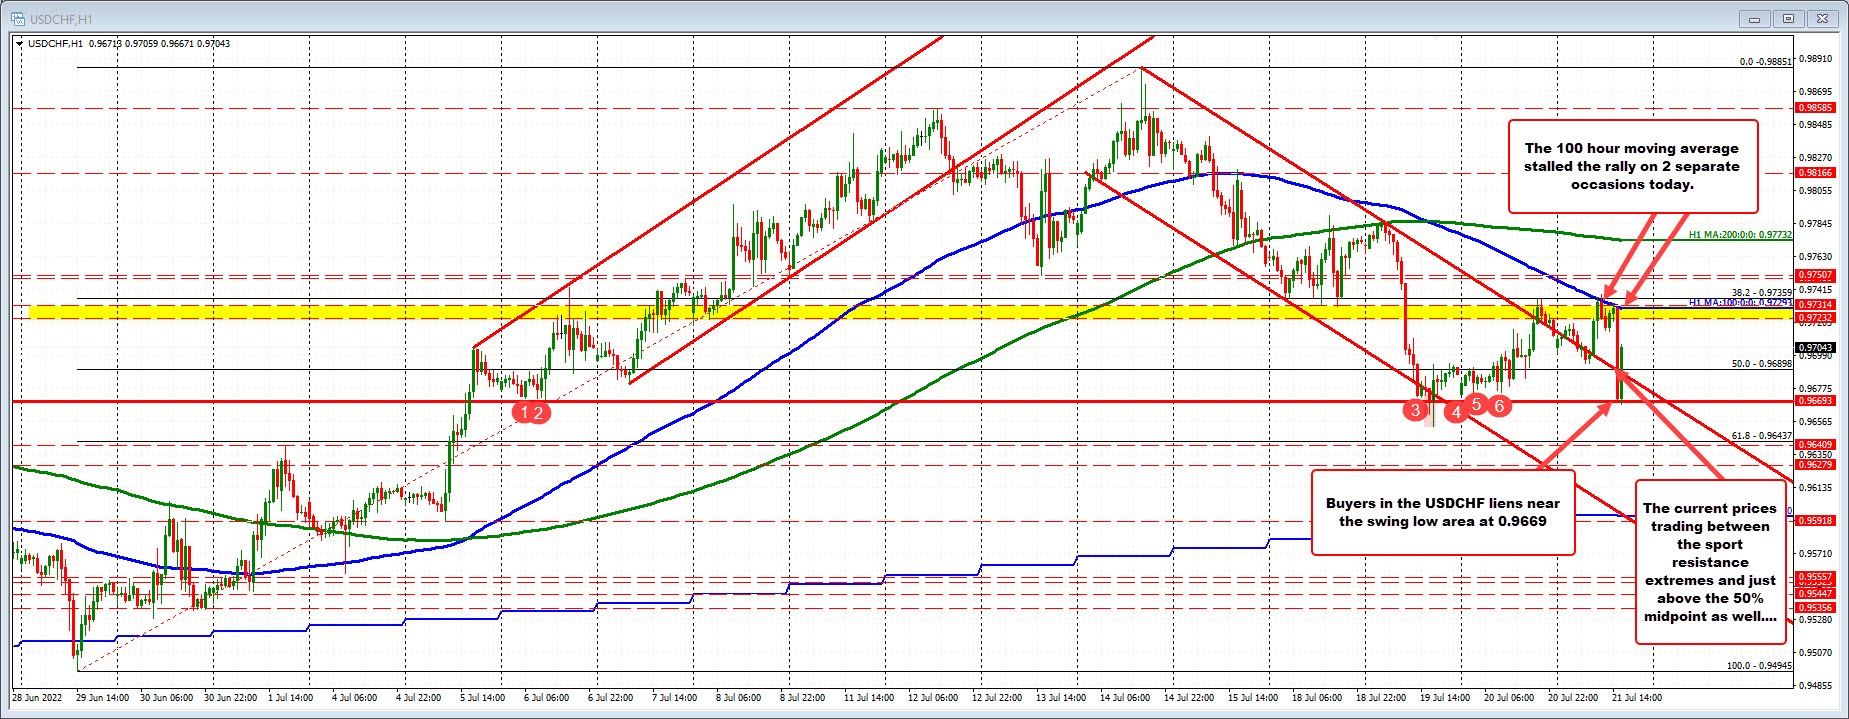
Task: Click the 0.0 -0.98851 Fibonacci level label
Action: point(1765,62)
